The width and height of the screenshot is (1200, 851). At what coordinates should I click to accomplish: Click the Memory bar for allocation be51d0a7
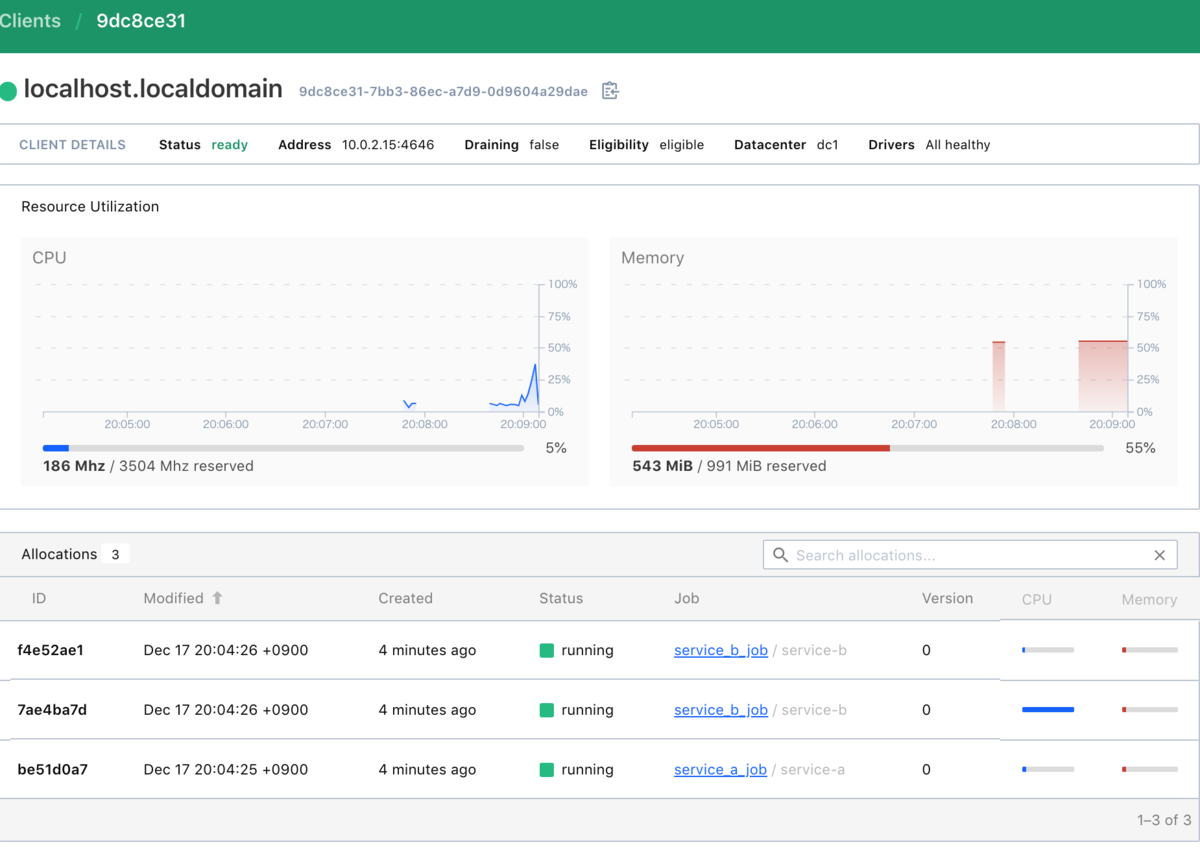1150,770
